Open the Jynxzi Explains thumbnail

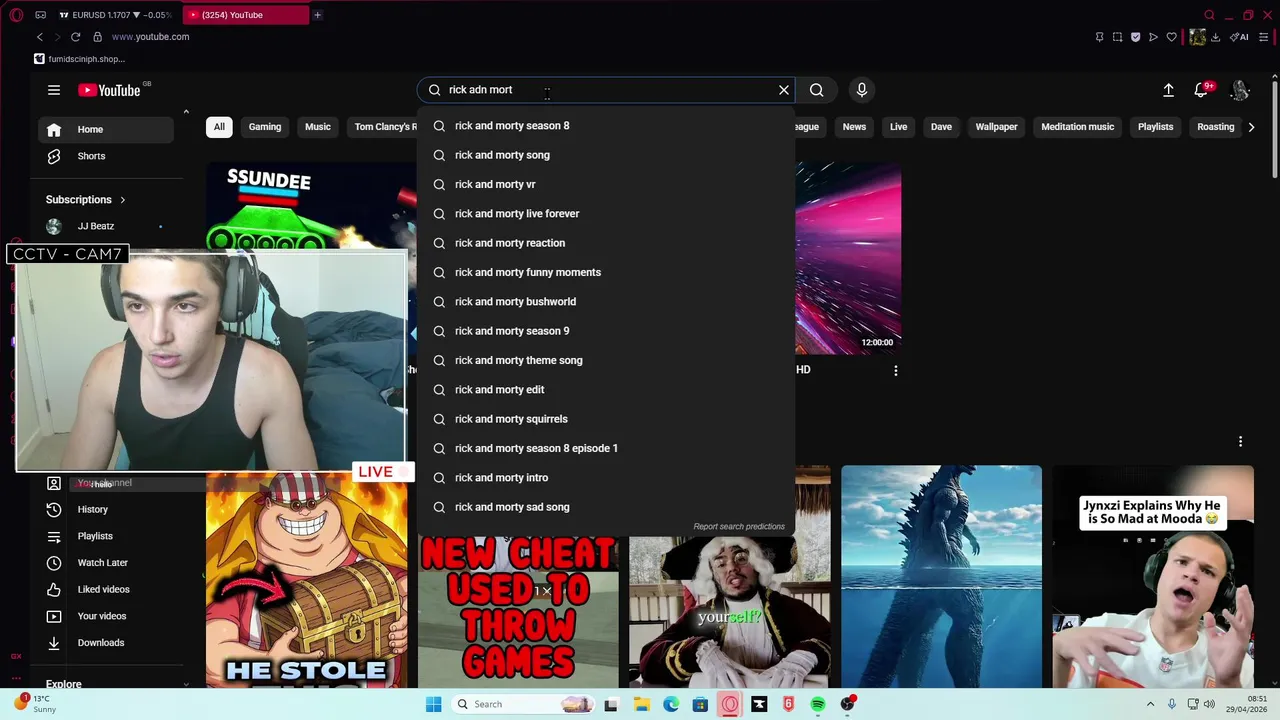click(x=1153, y=576)
